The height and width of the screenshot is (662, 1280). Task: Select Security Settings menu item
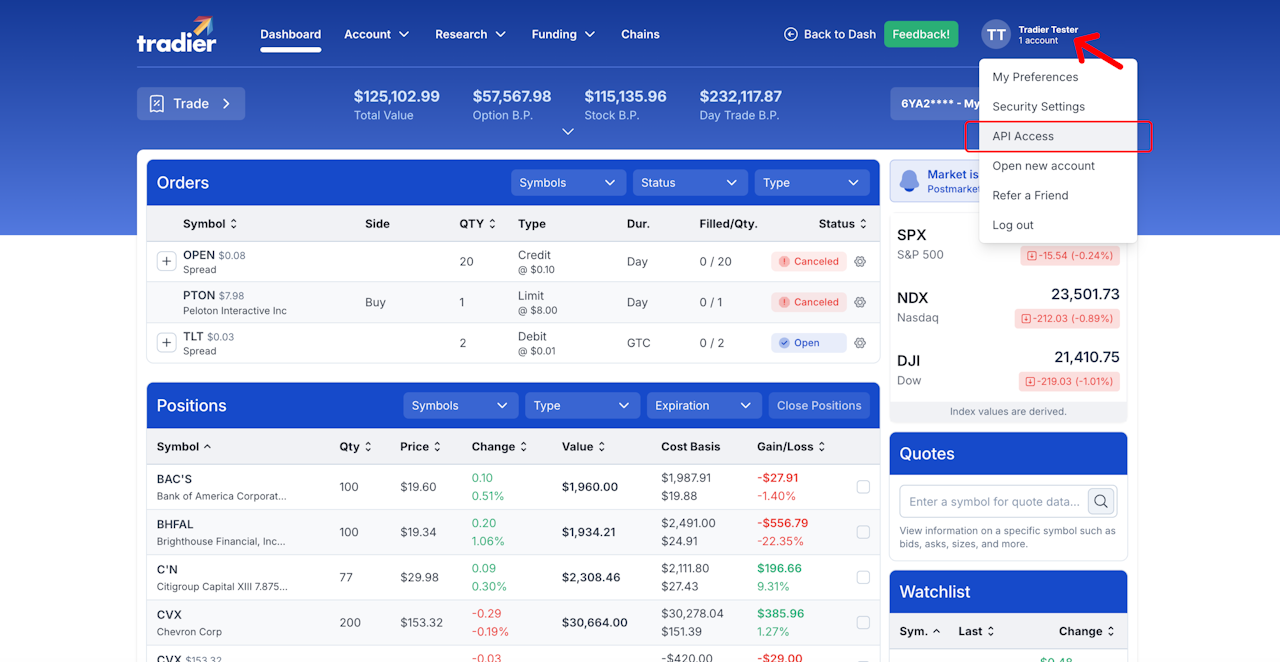[1058, 106]
